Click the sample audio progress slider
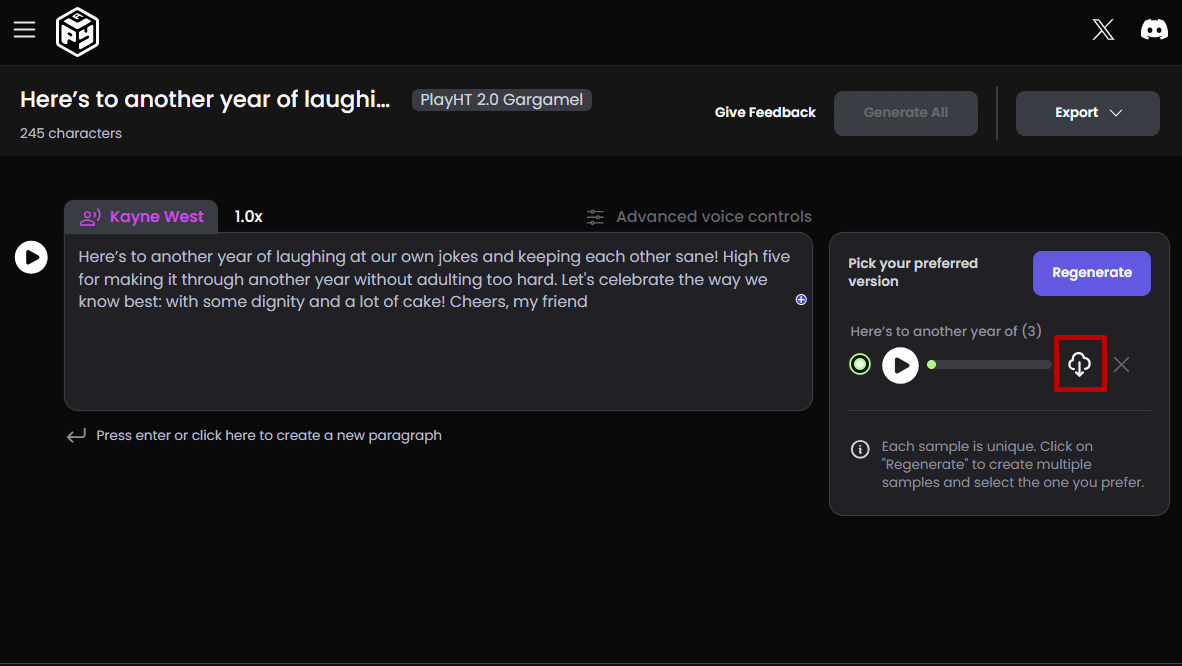The height and width of the screenshot is (666, 1182). point(990,365)
